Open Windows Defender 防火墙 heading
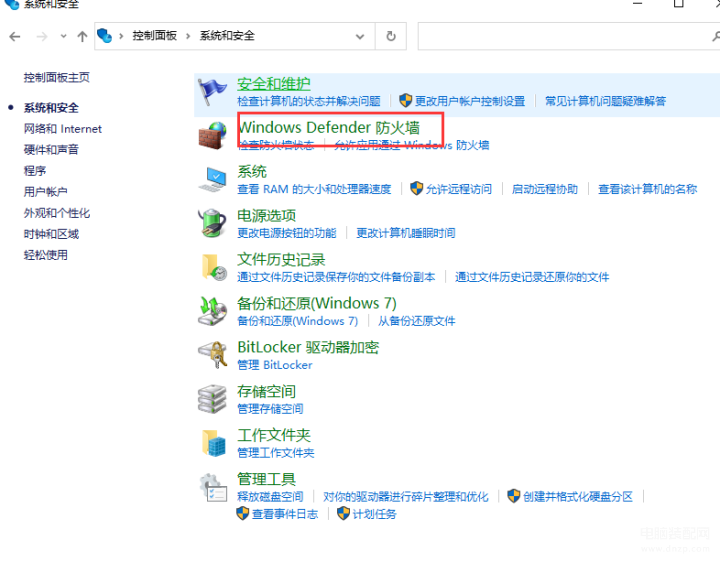Viewport: 720px width, 562px height. 329,127
